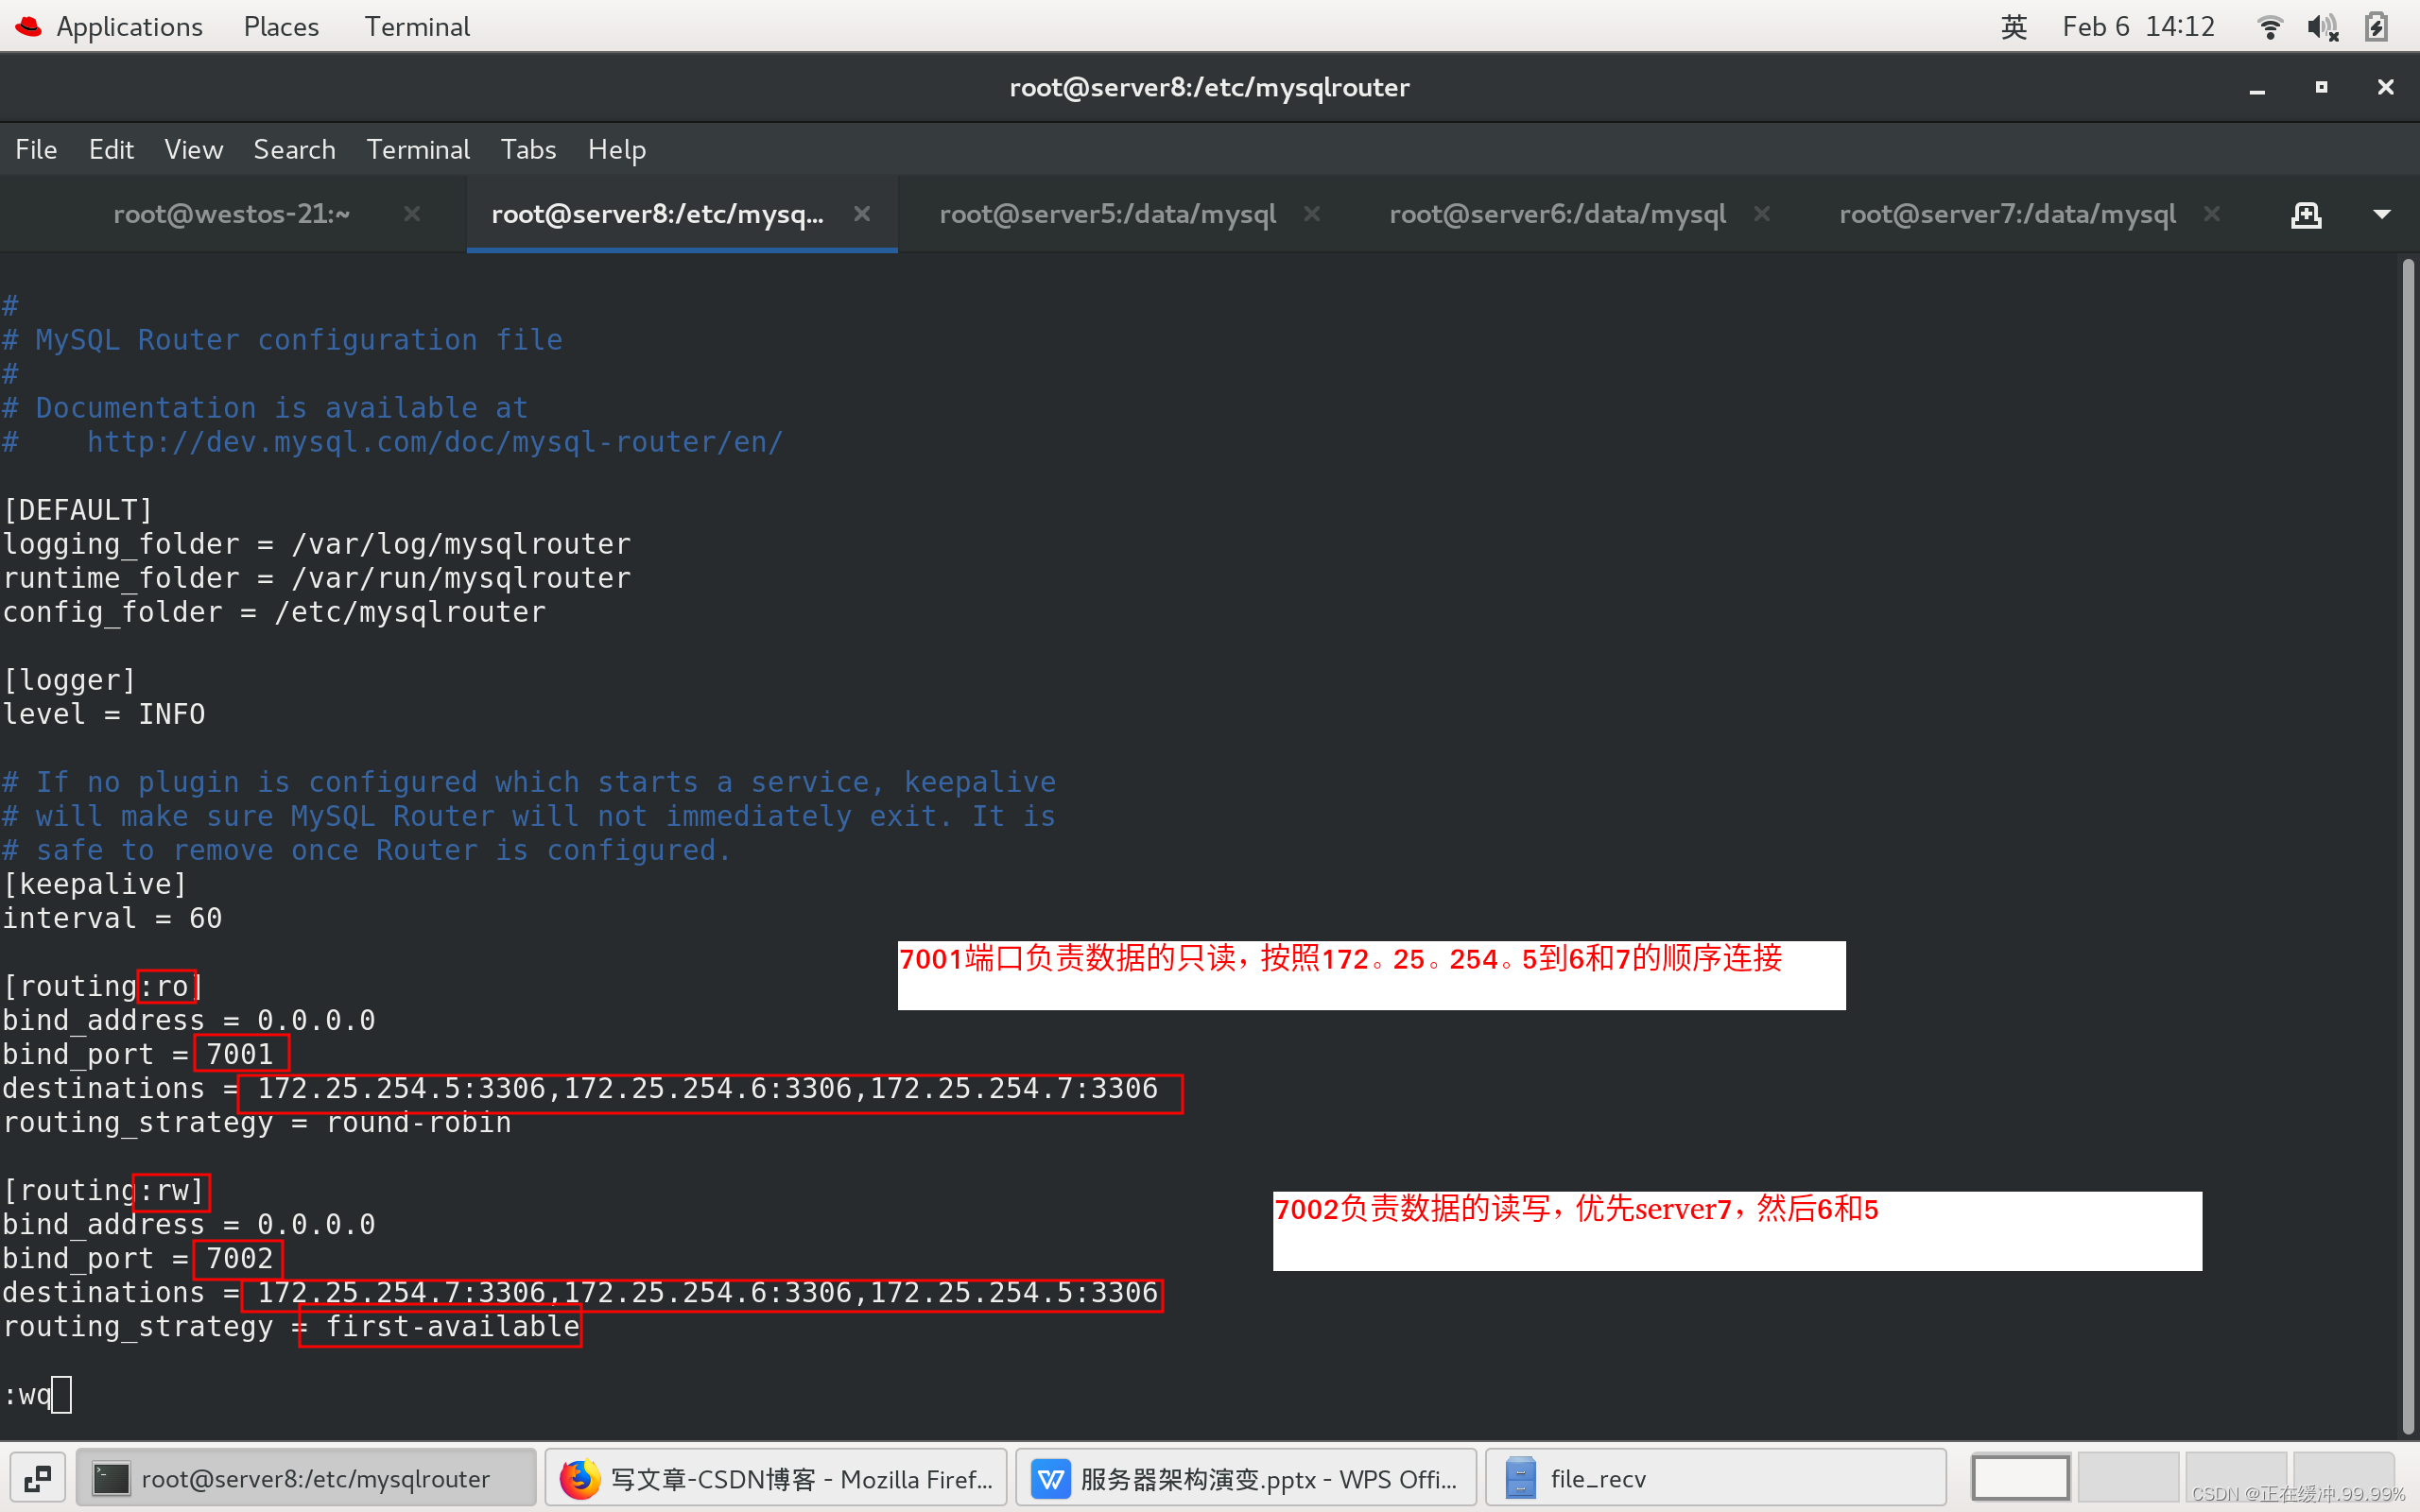Click the Wi-Fi network status icon
Viewport: 2420px width, 1512px height.
(x=2270, y=27)
